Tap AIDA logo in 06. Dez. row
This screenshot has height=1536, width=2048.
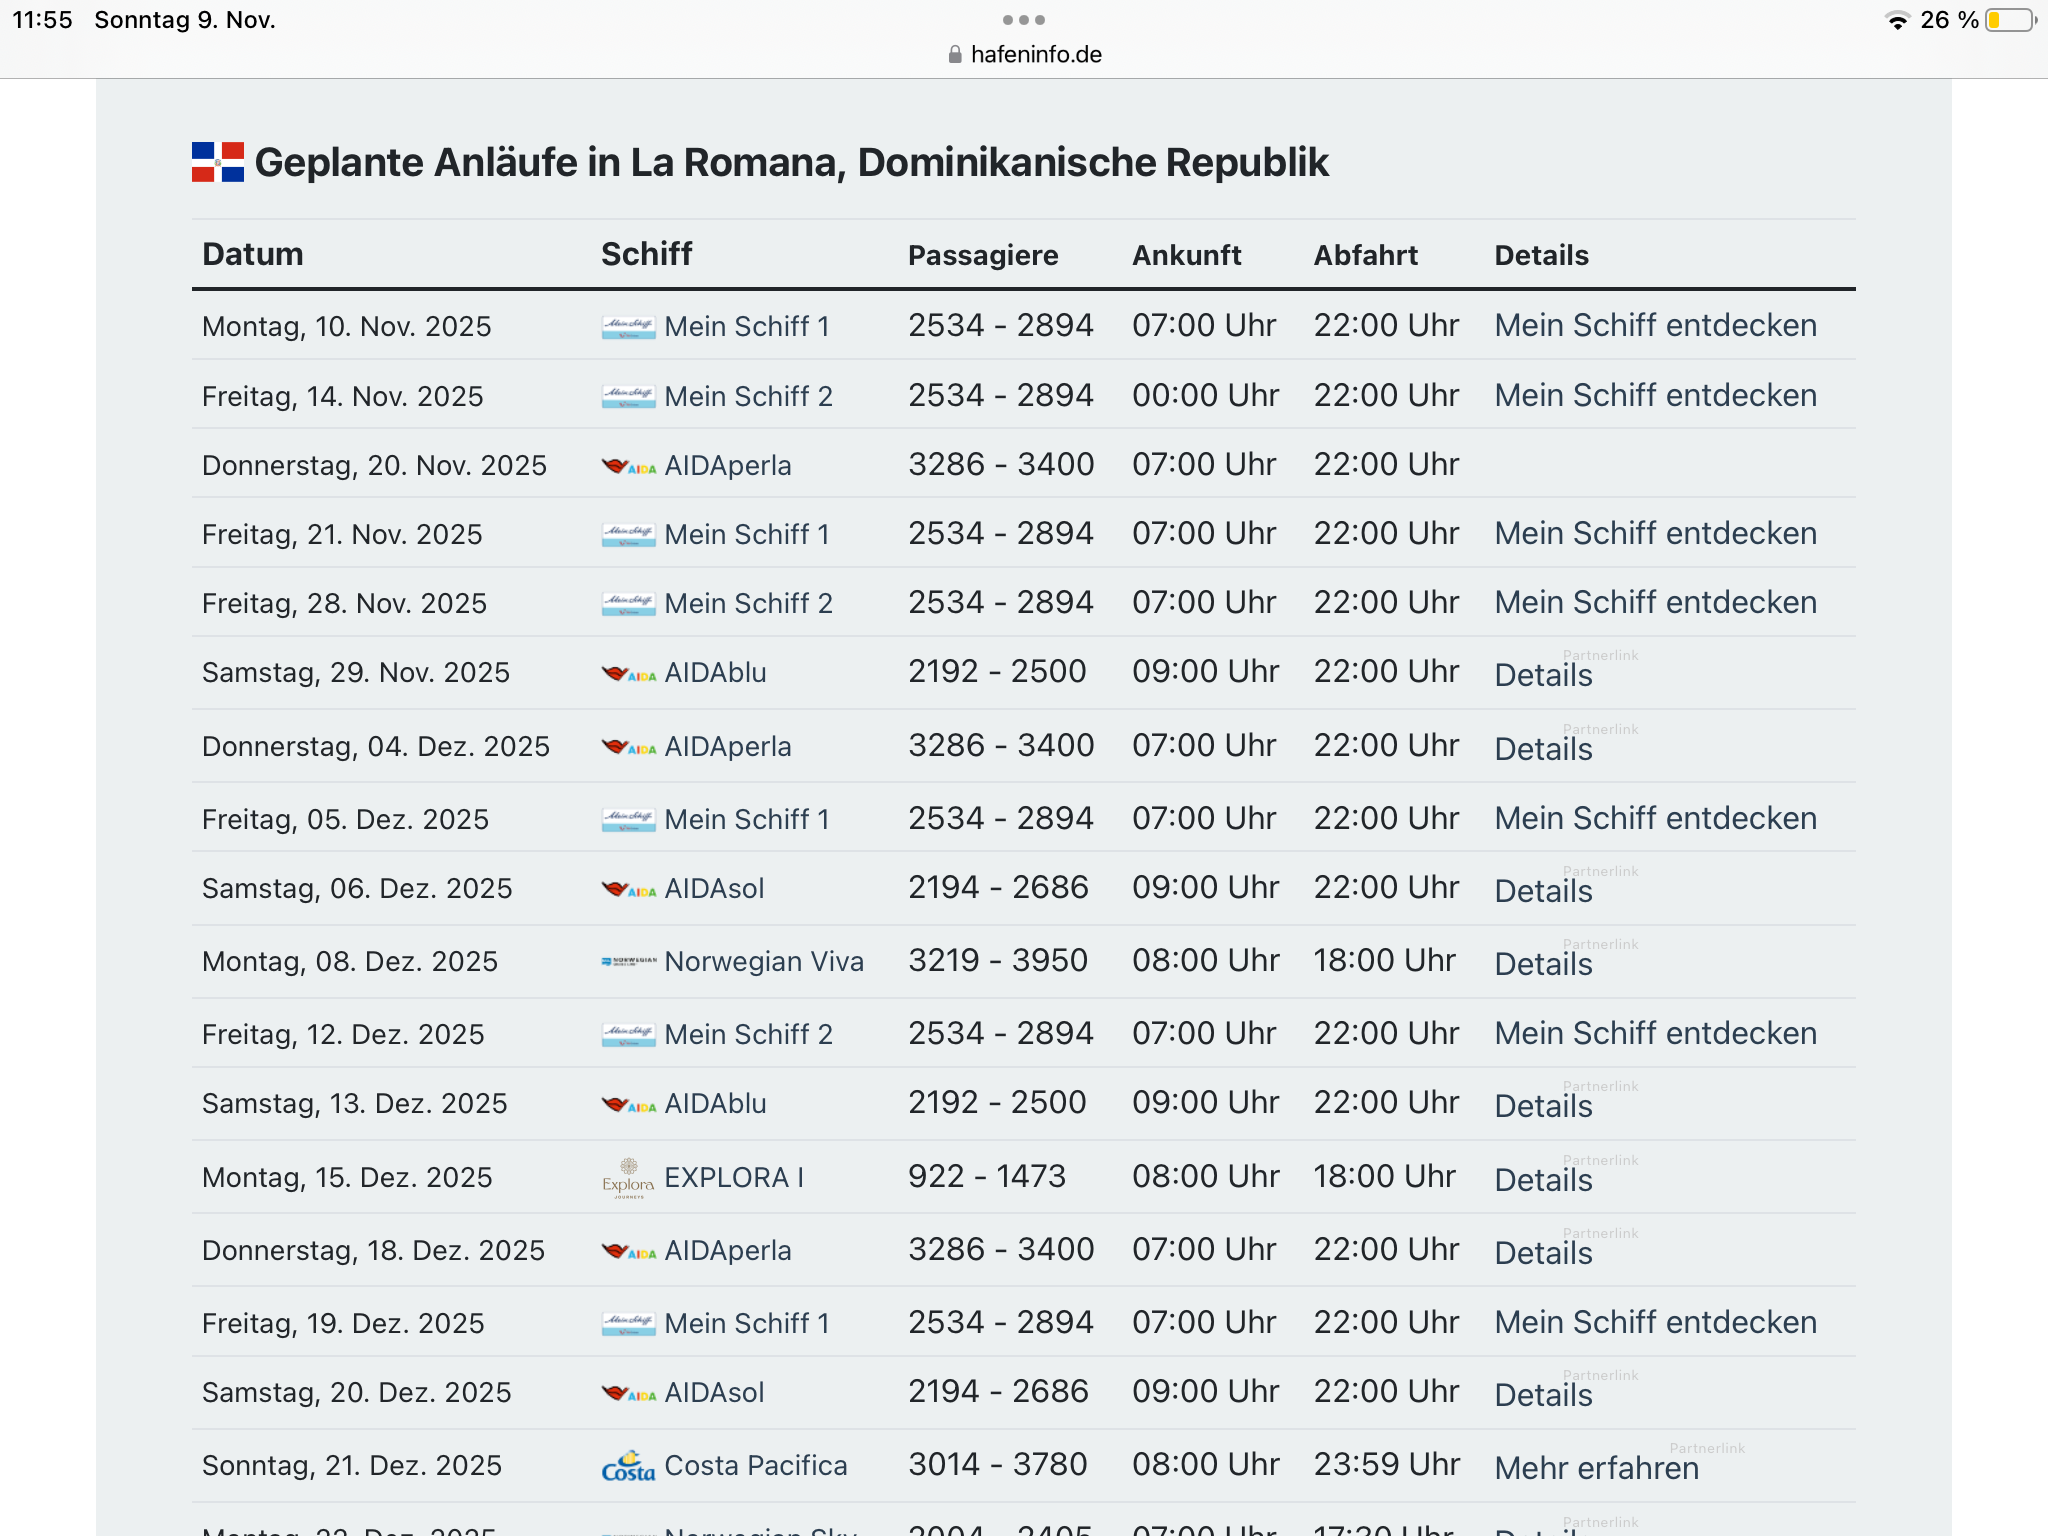tap(629, 889)
